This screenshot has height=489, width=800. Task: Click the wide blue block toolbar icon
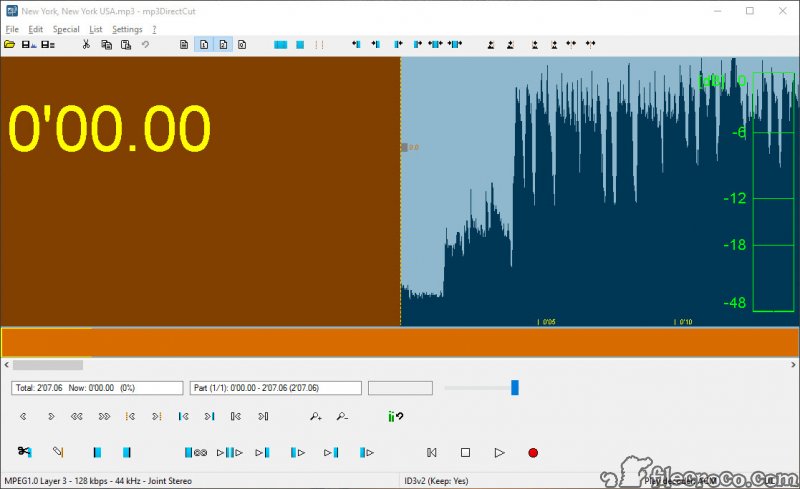pos(281,44)
